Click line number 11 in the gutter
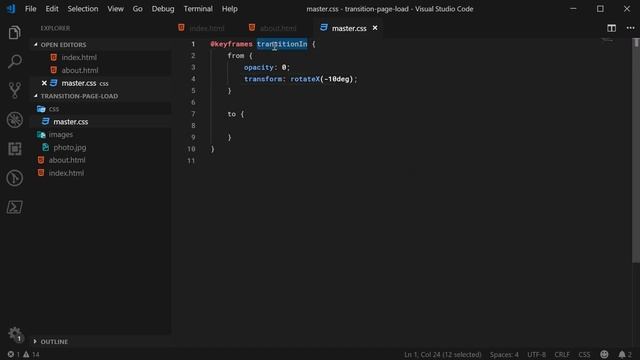 pyautogui.click(x=191, y=161)
